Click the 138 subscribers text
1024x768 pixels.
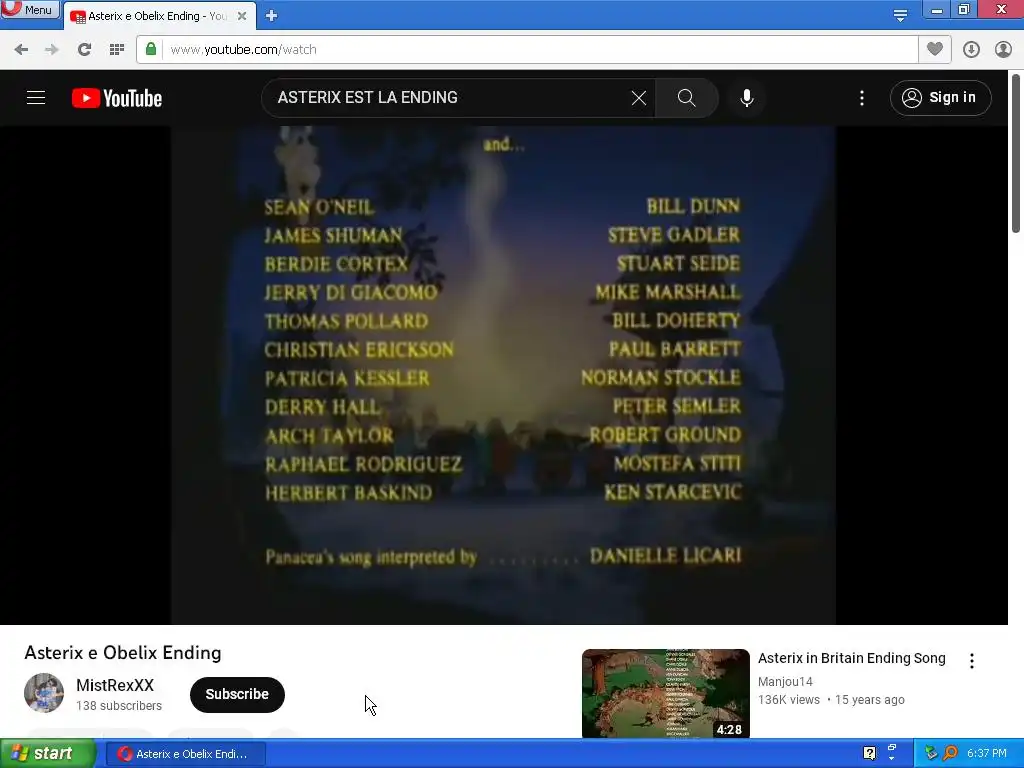[119, 706]
